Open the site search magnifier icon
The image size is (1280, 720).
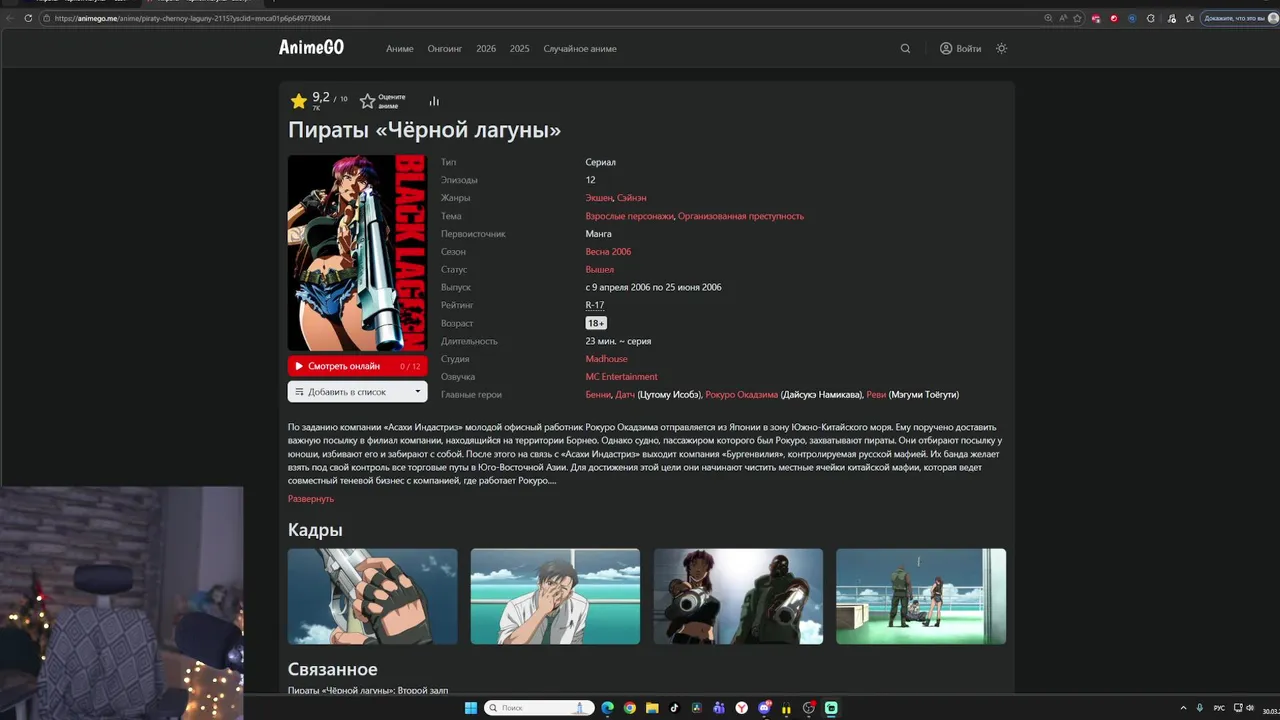coord(905,48)
